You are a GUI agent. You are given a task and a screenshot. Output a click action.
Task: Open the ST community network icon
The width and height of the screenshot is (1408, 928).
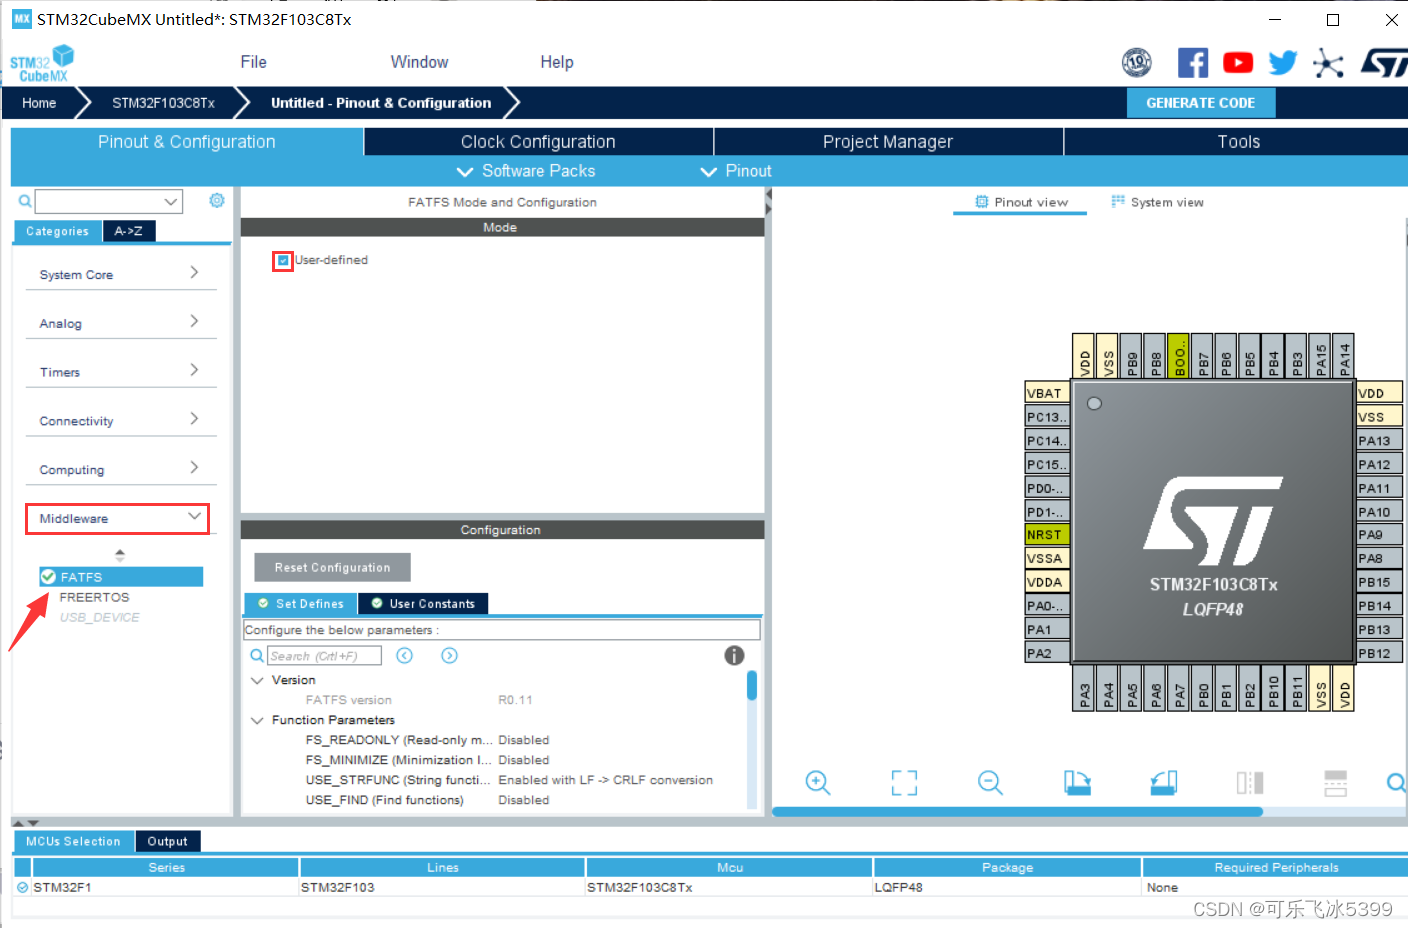click(1328, 63)
